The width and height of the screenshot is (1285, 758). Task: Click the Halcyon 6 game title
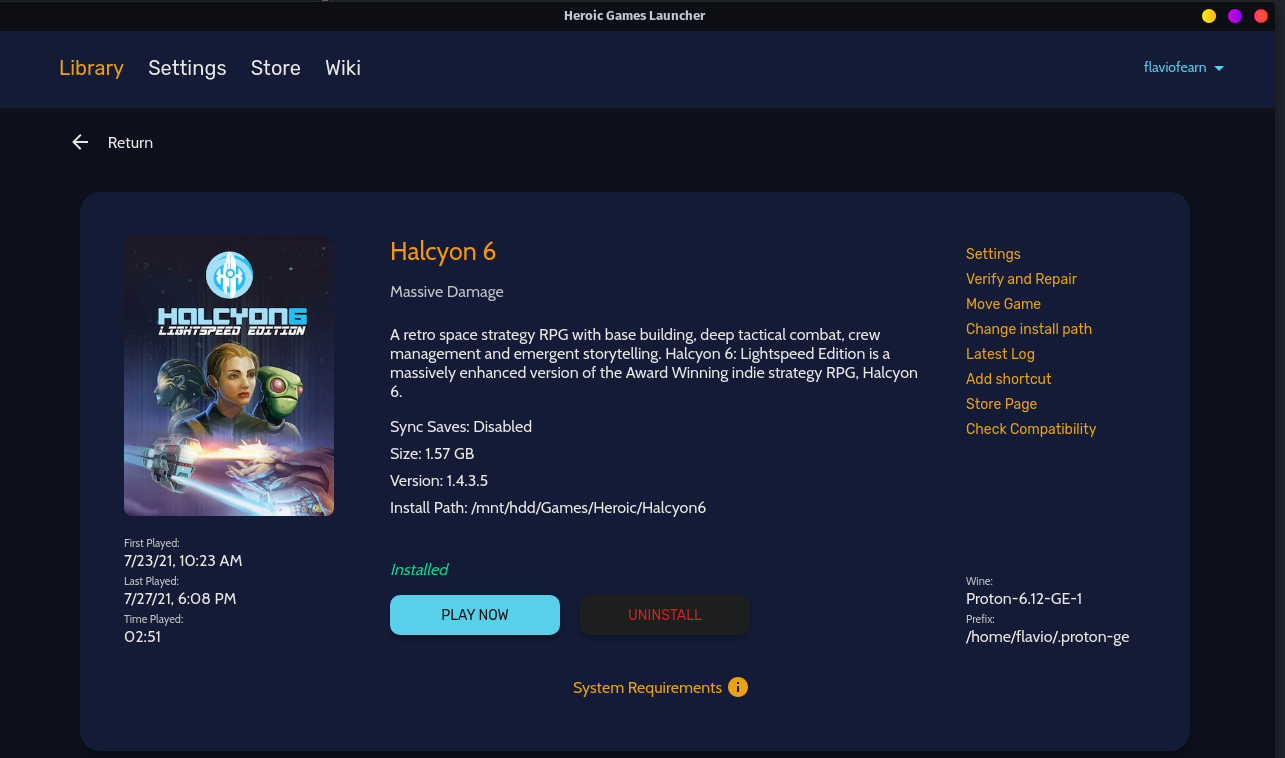[443, 251]
